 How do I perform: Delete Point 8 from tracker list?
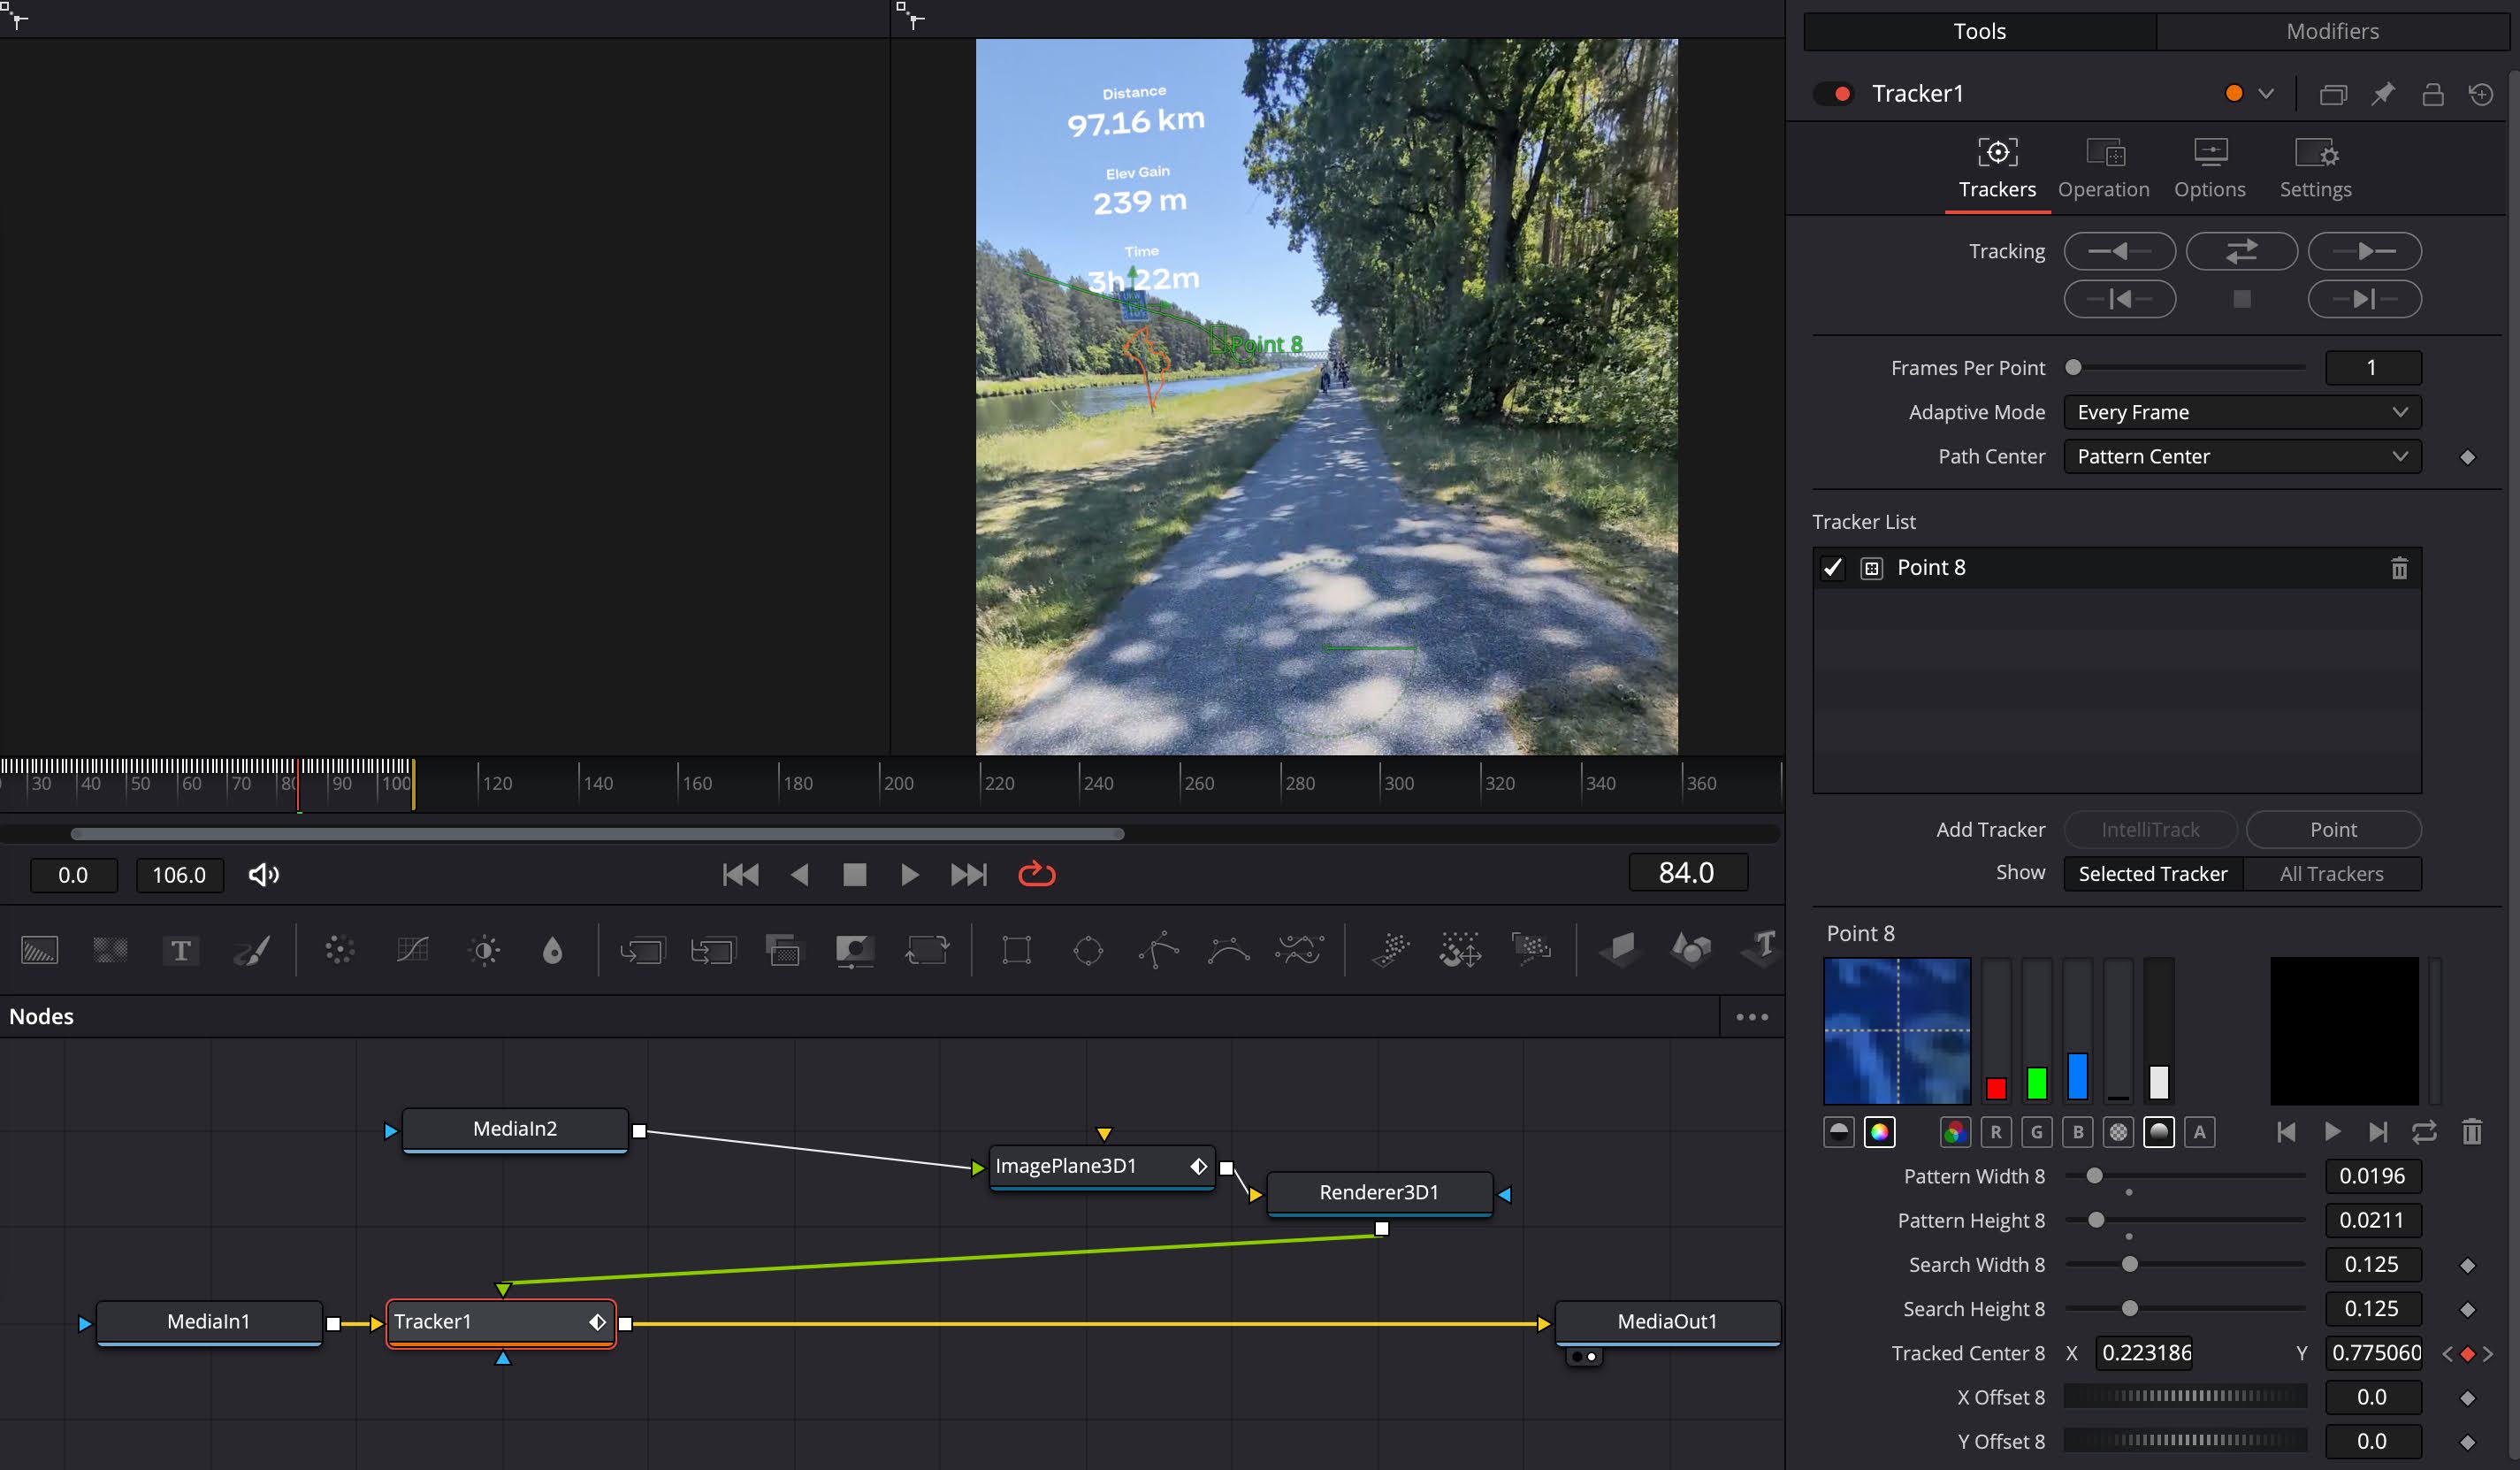pyautogui.click(x=2398, y=568)
